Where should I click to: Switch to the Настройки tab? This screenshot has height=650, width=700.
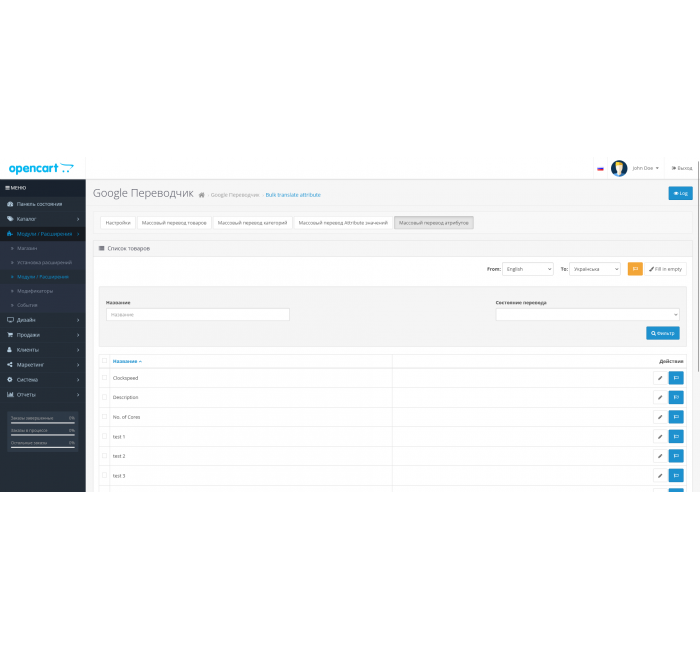click(118, 223)
